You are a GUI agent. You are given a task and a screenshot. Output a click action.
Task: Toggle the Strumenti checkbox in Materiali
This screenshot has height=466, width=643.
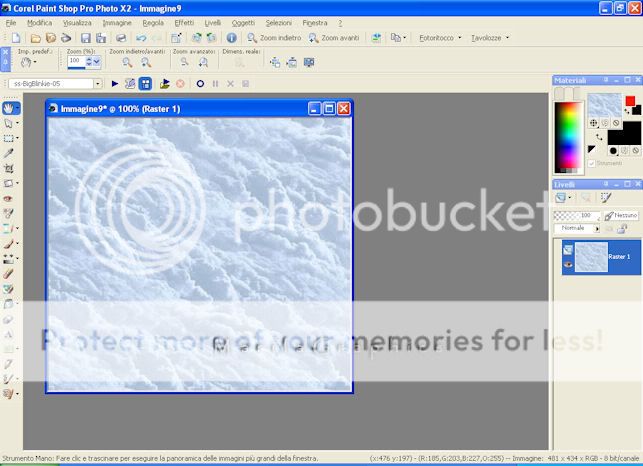click(x=591, y=163)
